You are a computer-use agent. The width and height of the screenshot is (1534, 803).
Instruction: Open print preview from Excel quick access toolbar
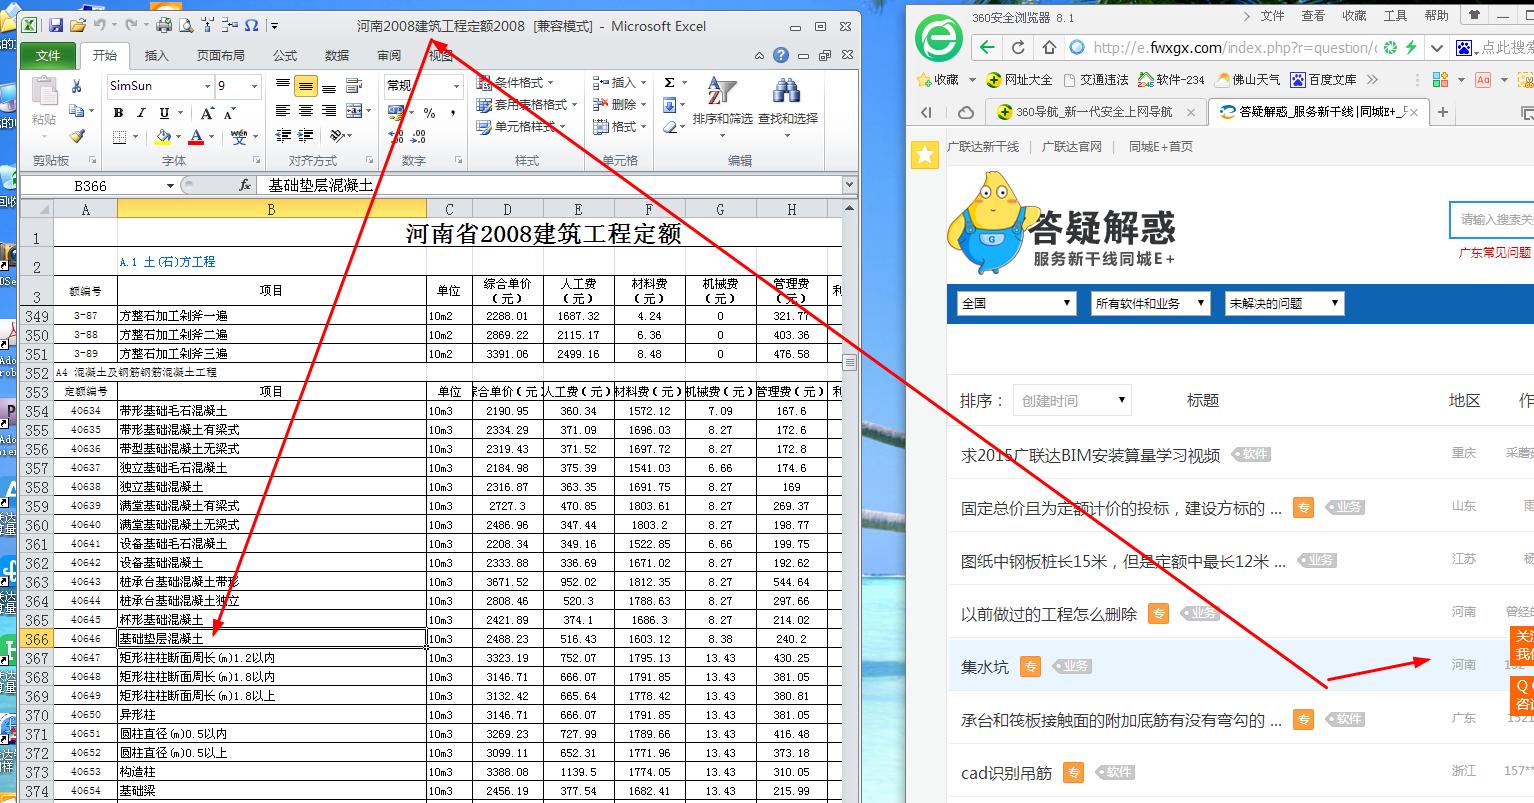point(185,26)
